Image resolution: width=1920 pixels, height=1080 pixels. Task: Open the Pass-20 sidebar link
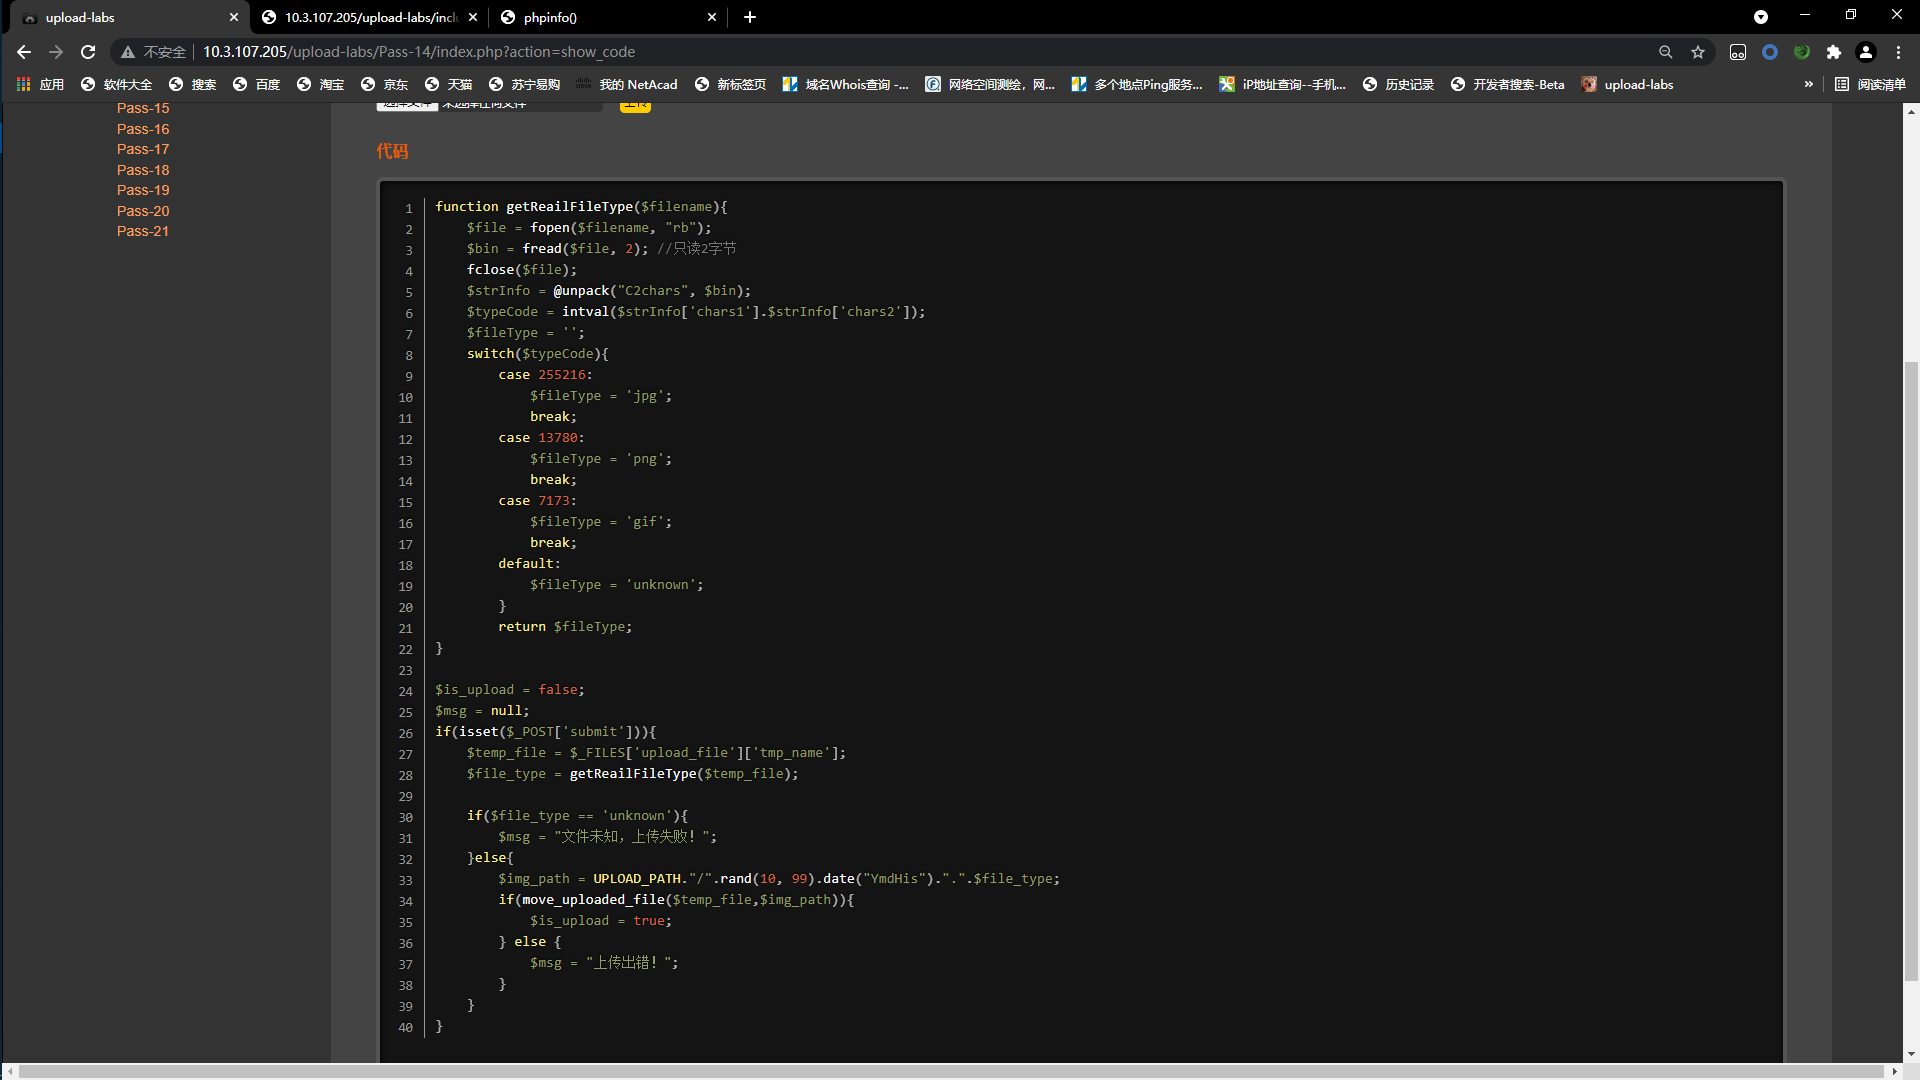click(x=143, y=211)
